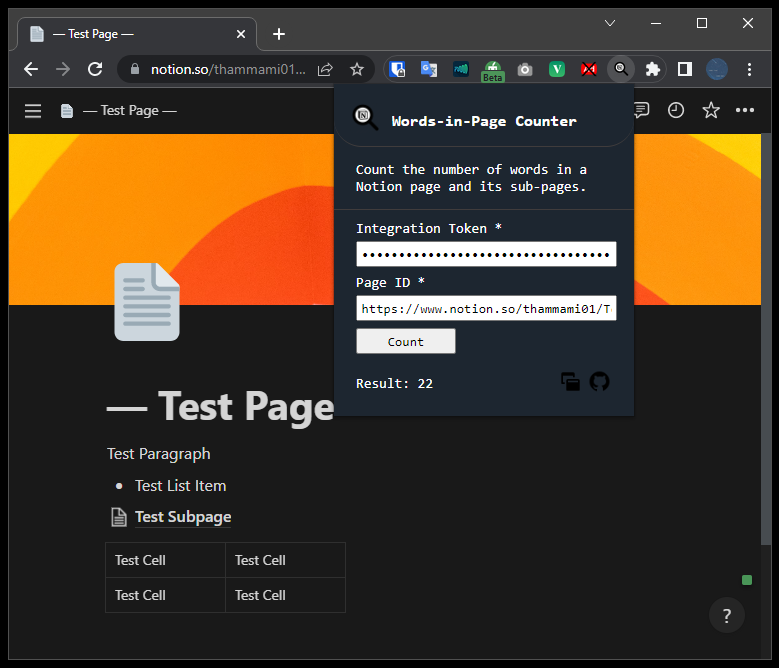Click the Result: 22 text
This screenshot has width=779, height=668.
tap(394, 383)
